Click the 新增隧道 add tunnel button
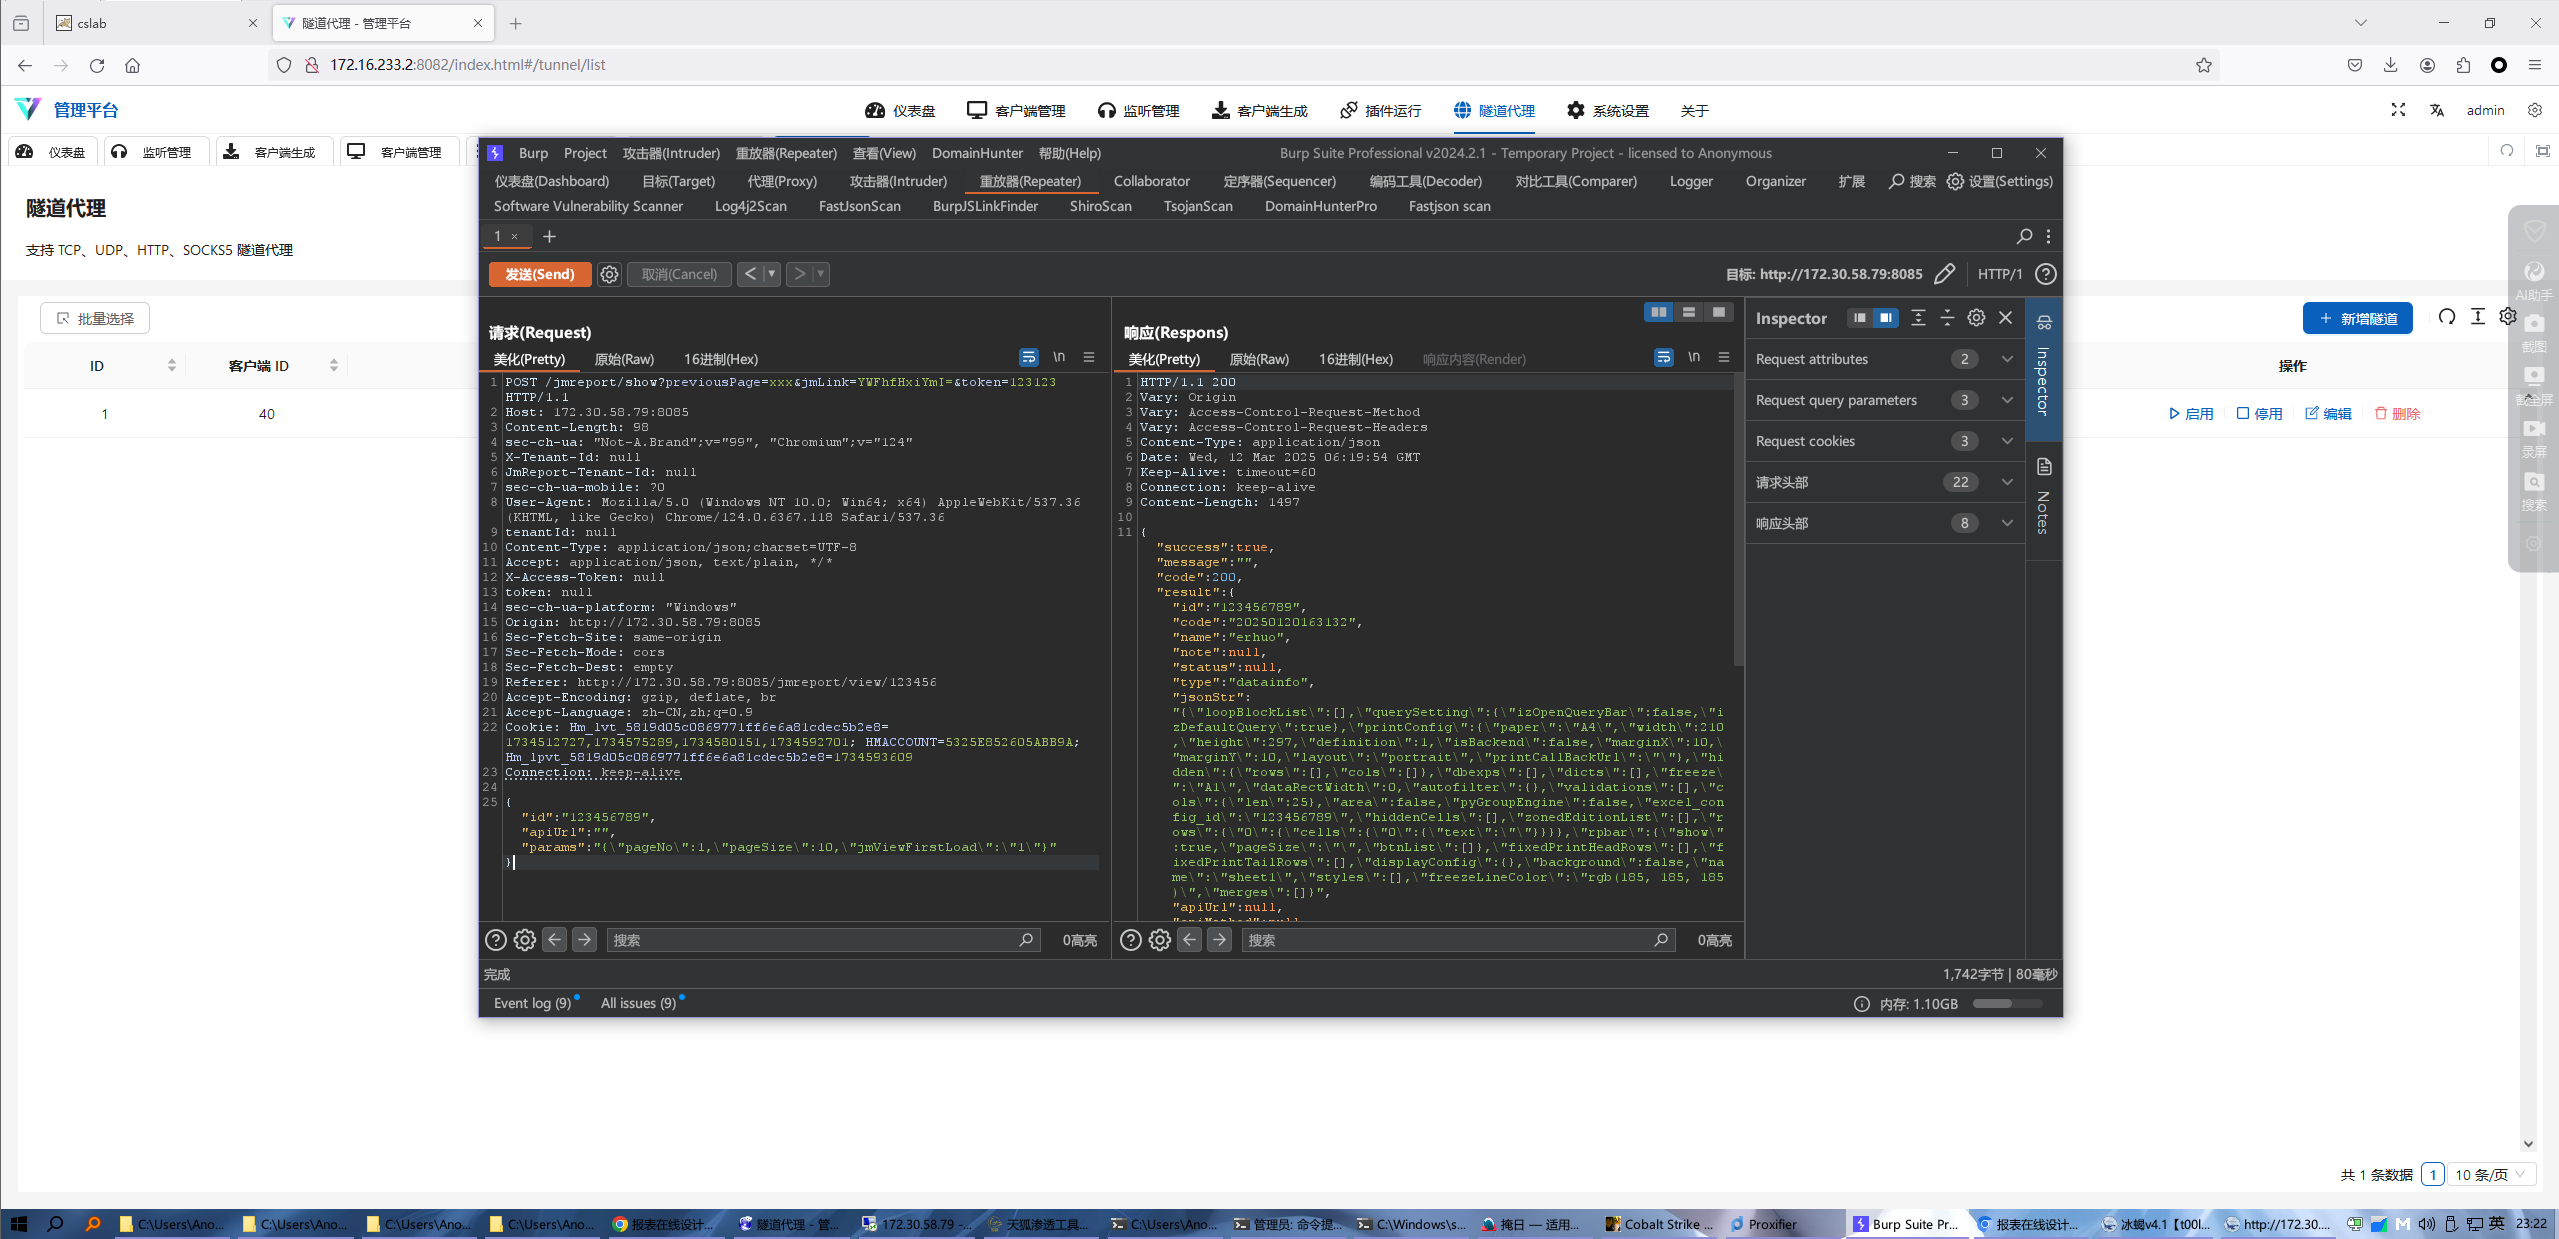The width and height of the screenshot is (2559, 1239). click(2357, 318)
